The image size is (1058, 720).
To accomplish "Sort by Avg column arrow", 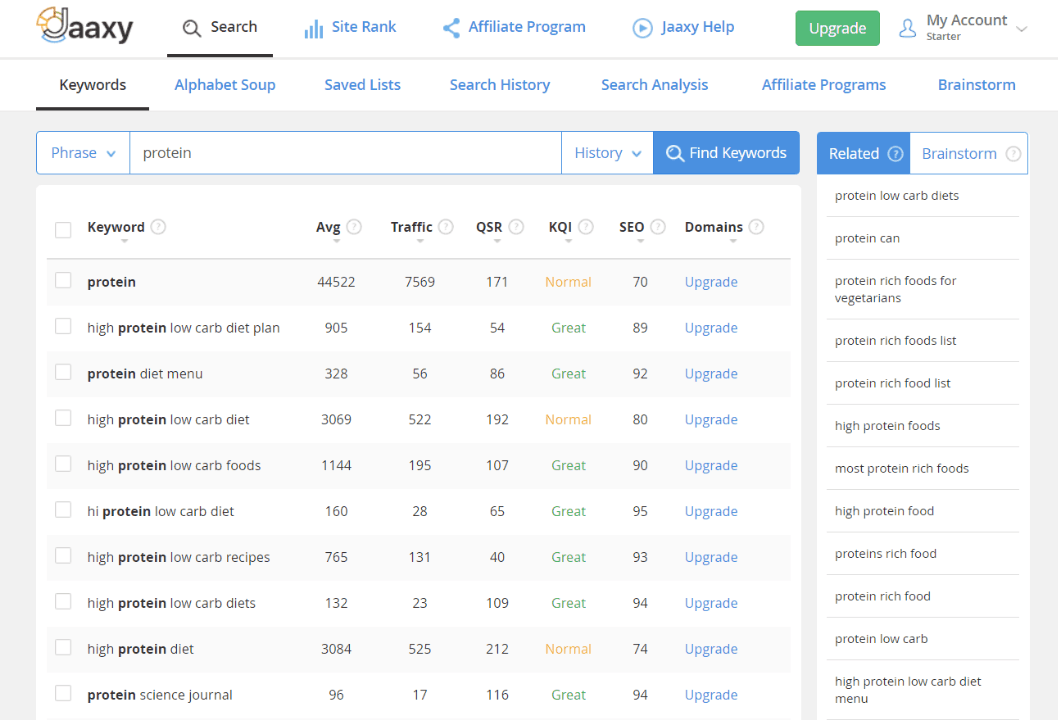I will (336, 241).
